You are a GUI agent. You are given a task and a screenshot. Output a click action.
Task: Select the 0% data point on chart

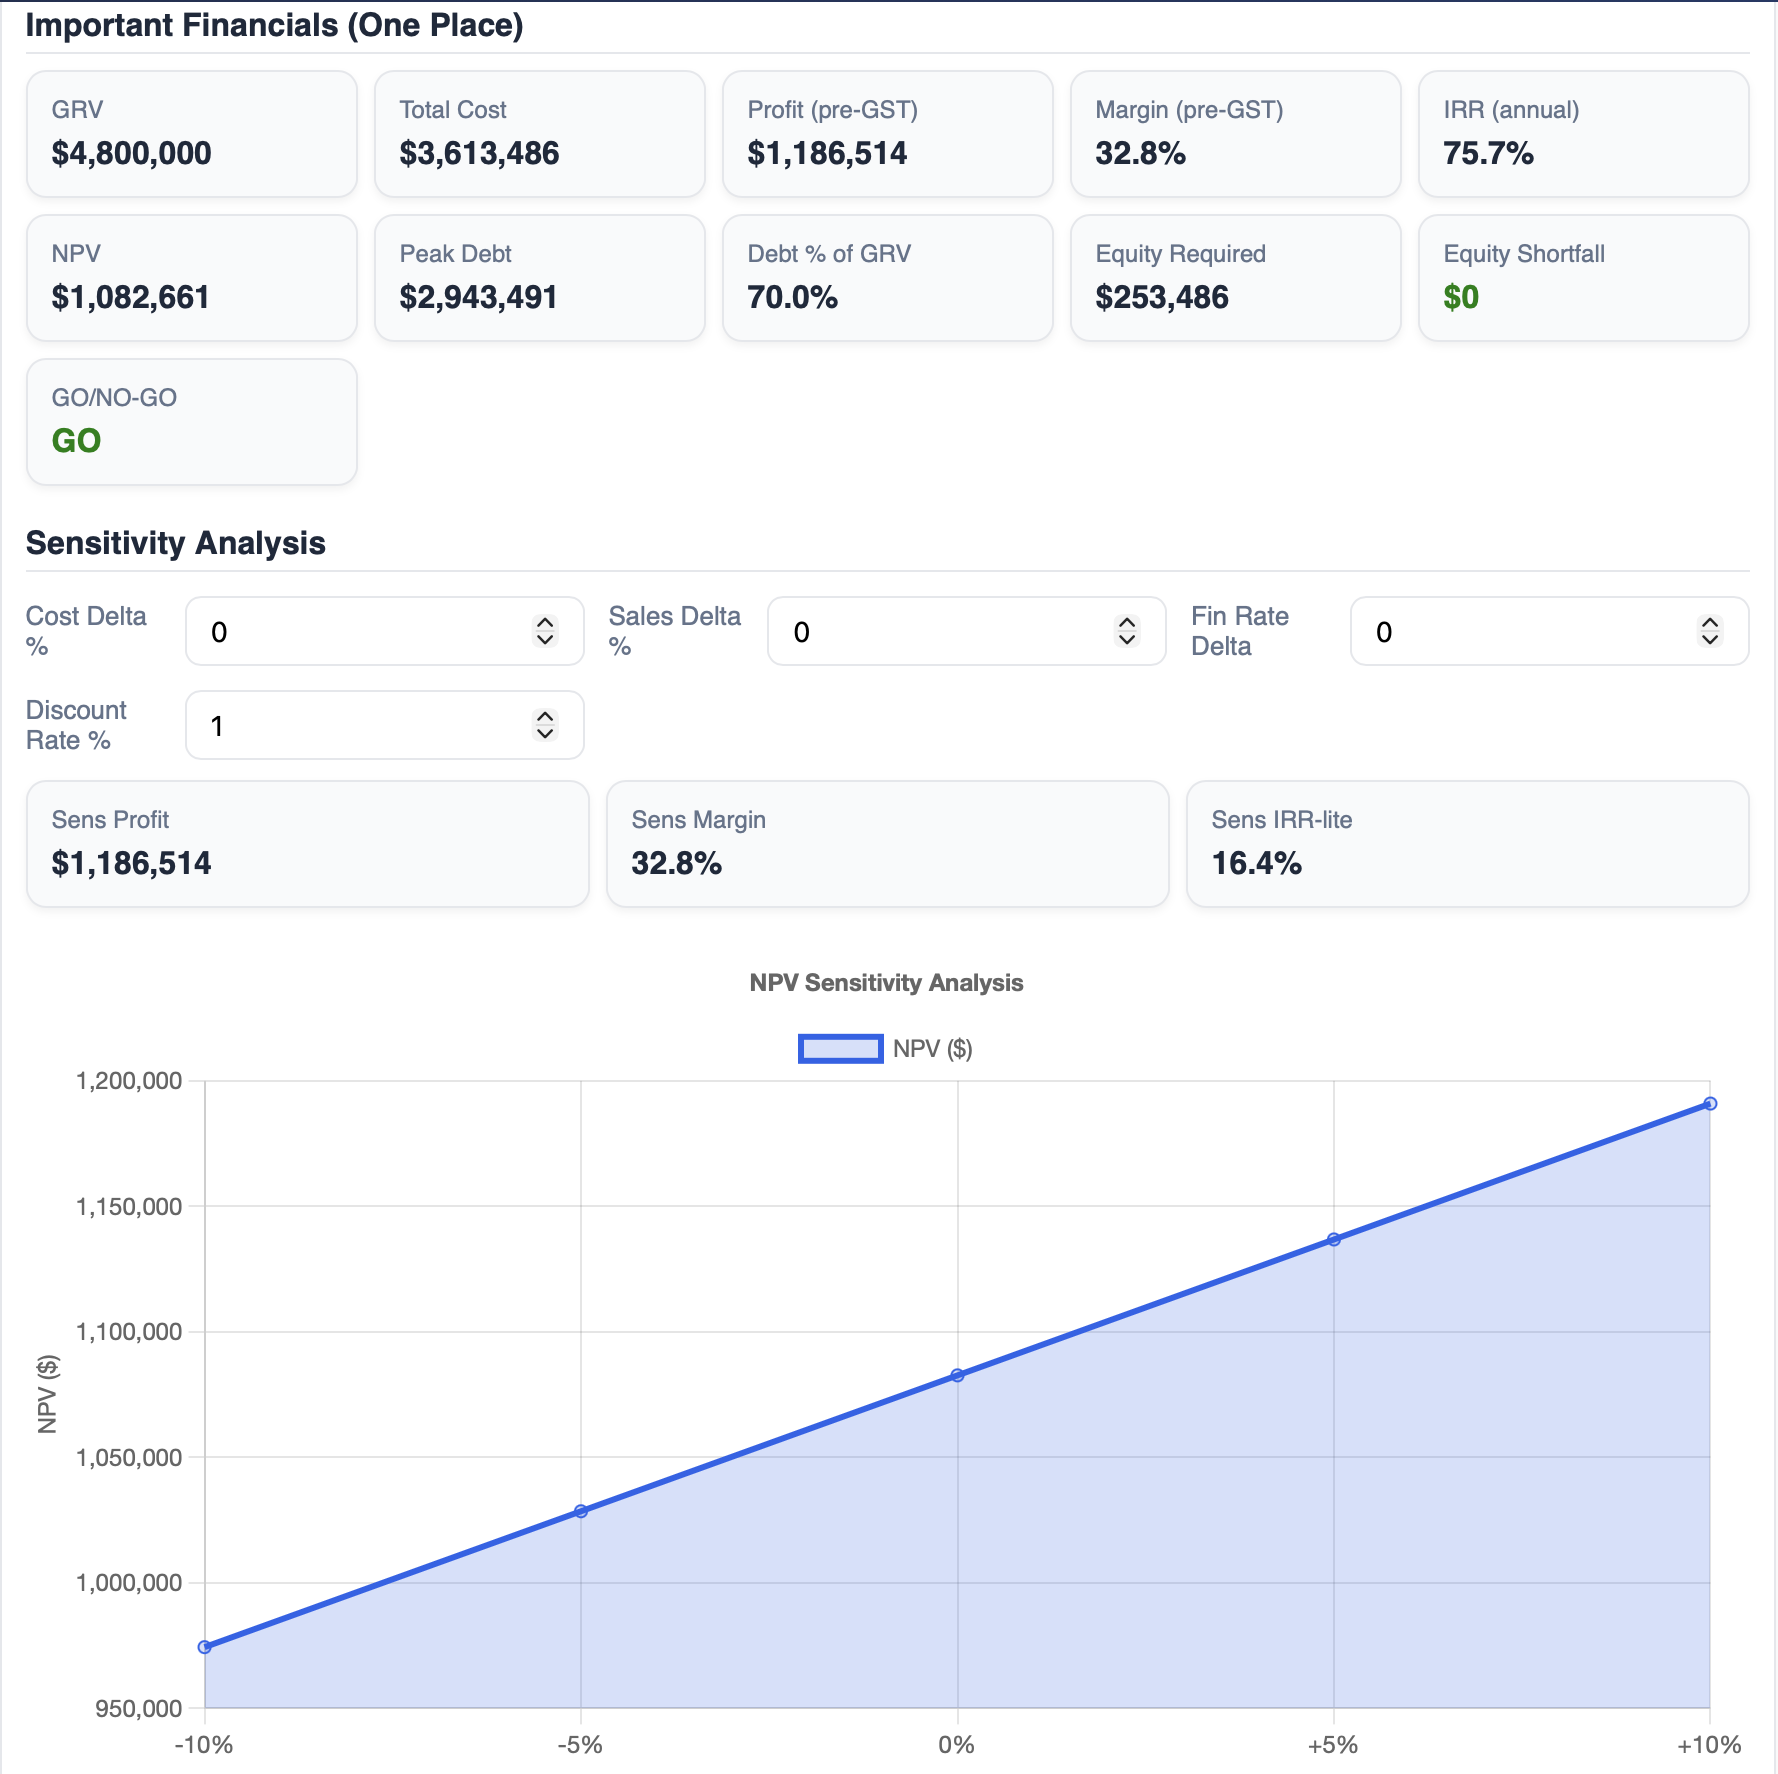957,1375
